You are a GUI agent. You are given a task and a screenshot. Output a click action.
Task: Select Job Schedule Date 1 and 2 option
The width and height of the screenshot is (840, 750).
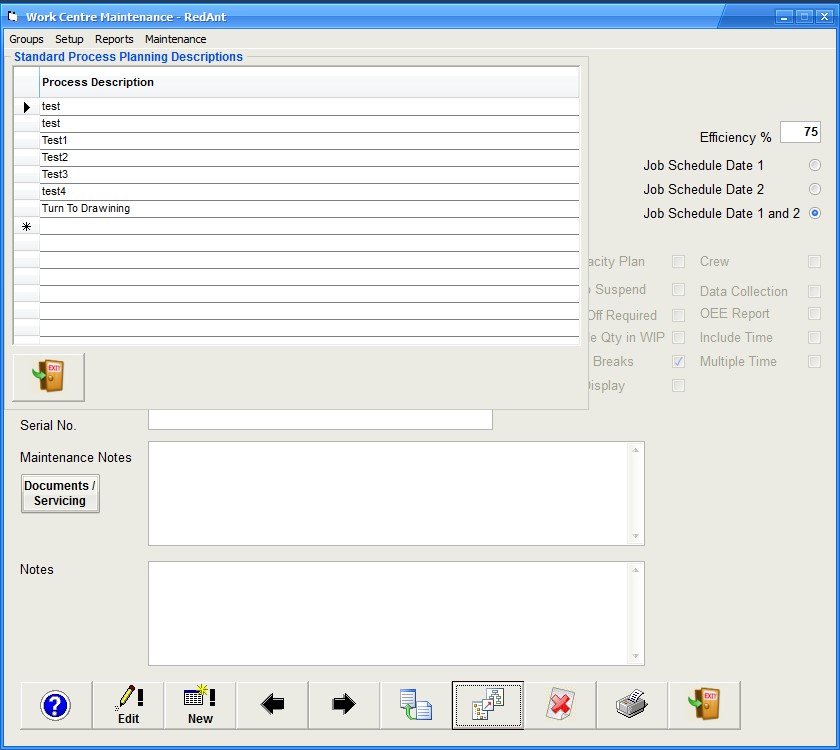pos(815,213)
